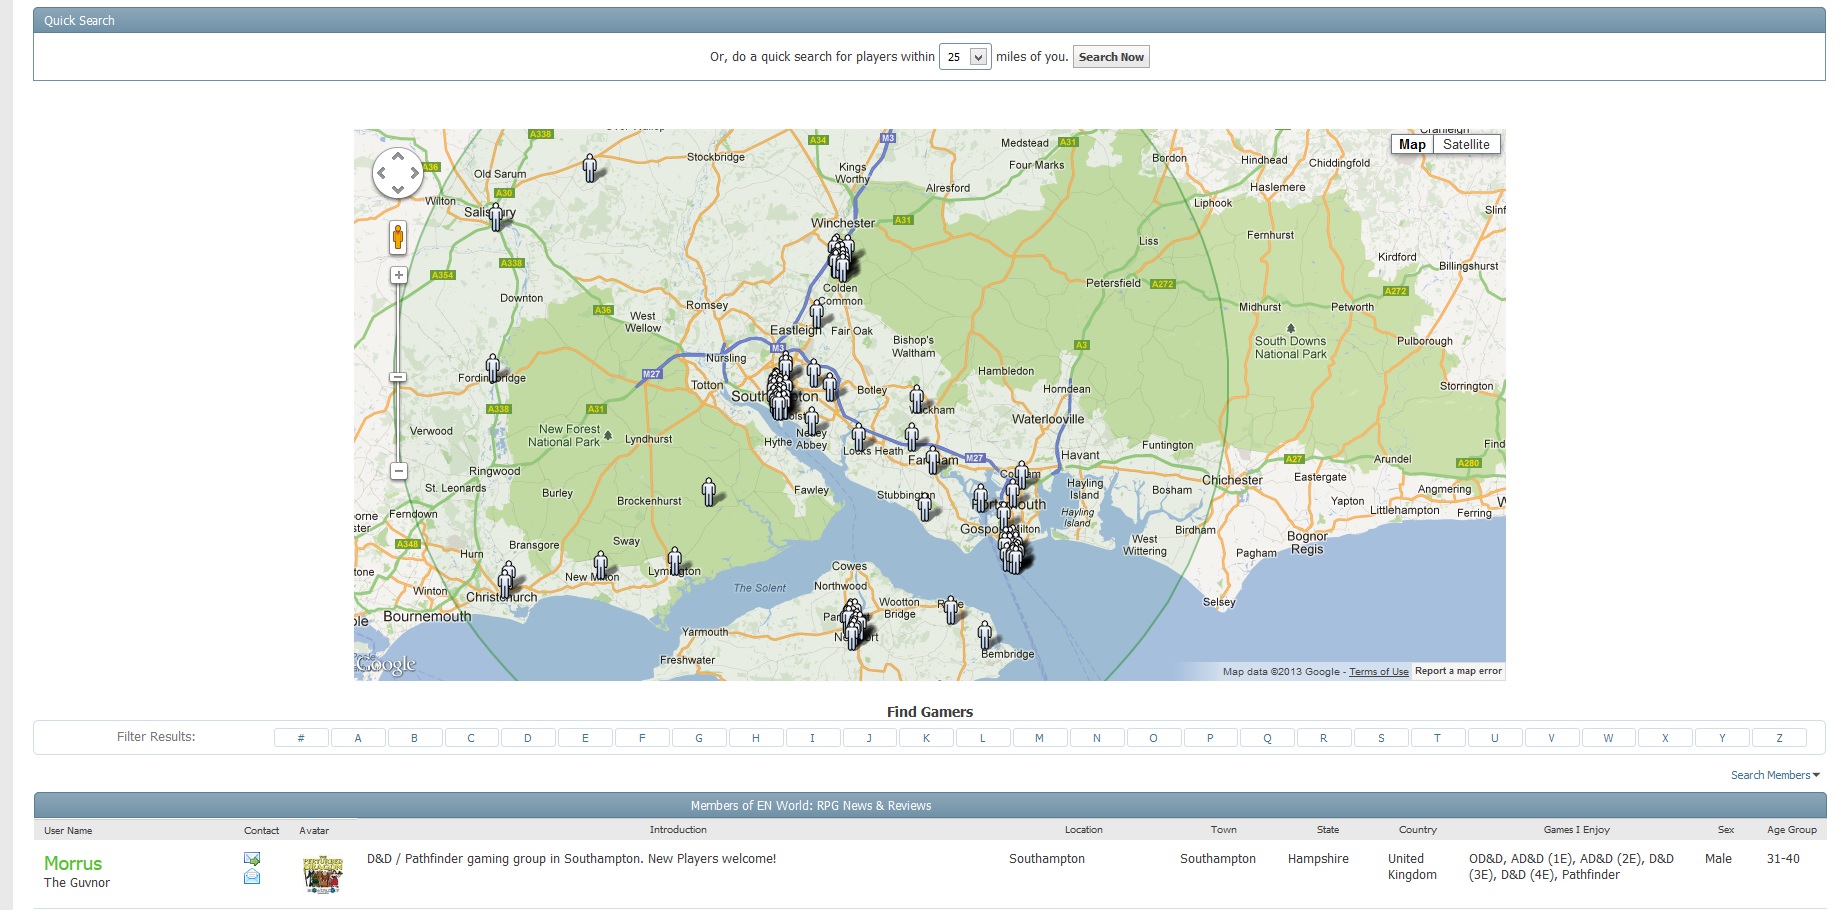Click the orange Street View pegman icon
Image resolution: width=1843 pixels, height=910 pixels.
click(398, 238)
